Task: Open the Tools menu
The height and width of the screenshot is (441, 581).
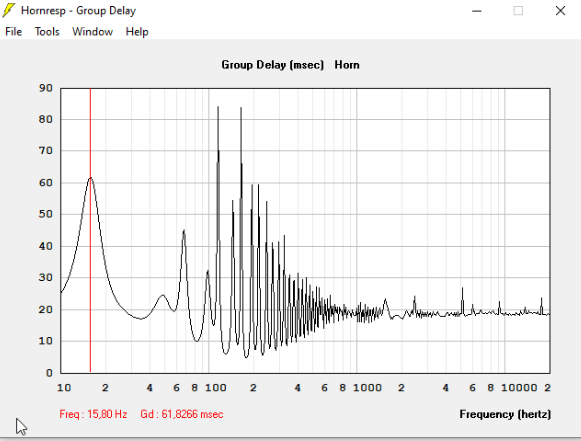Action: [47, 32]
